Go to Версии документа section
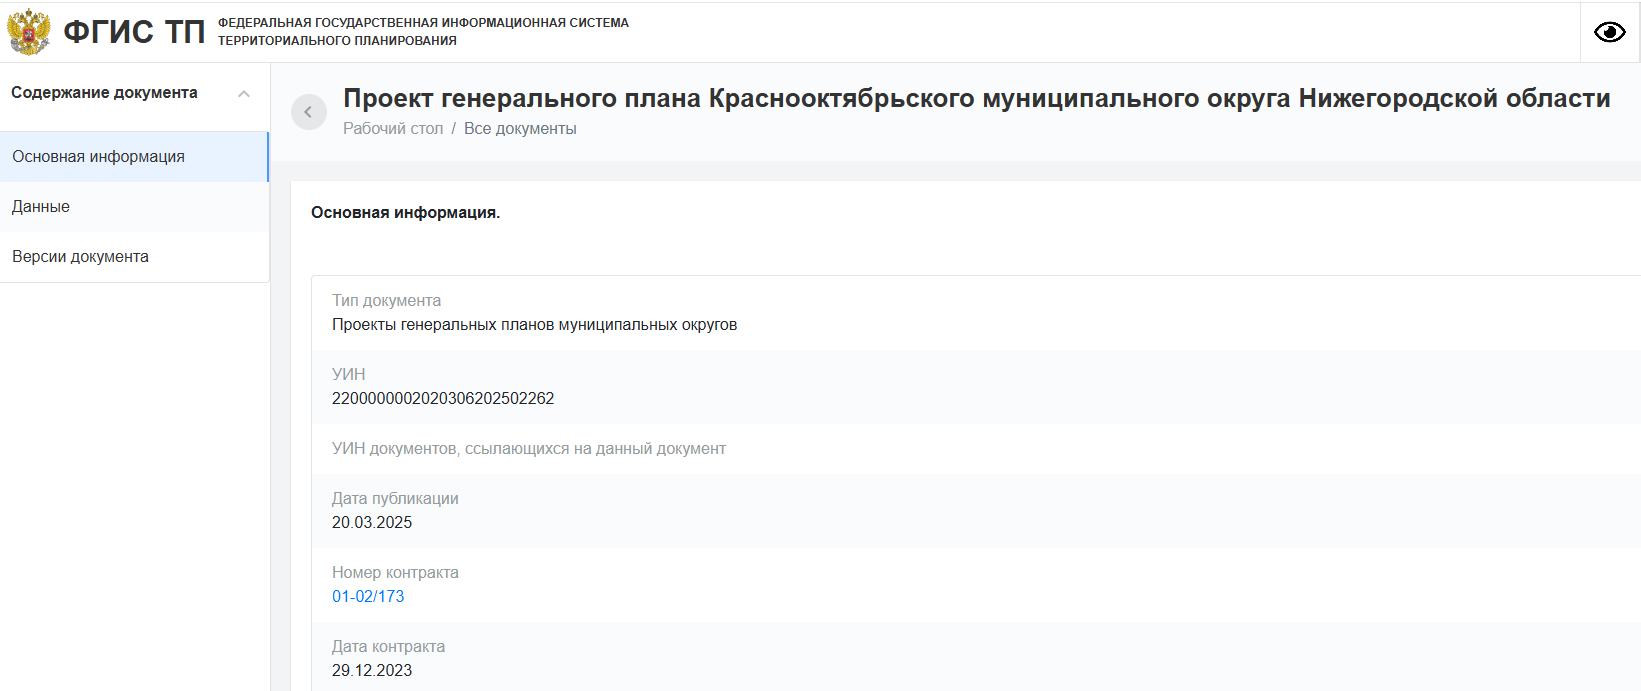This screenshot has width=1641, height=691. pyautogui.click(x=80, y=257)
